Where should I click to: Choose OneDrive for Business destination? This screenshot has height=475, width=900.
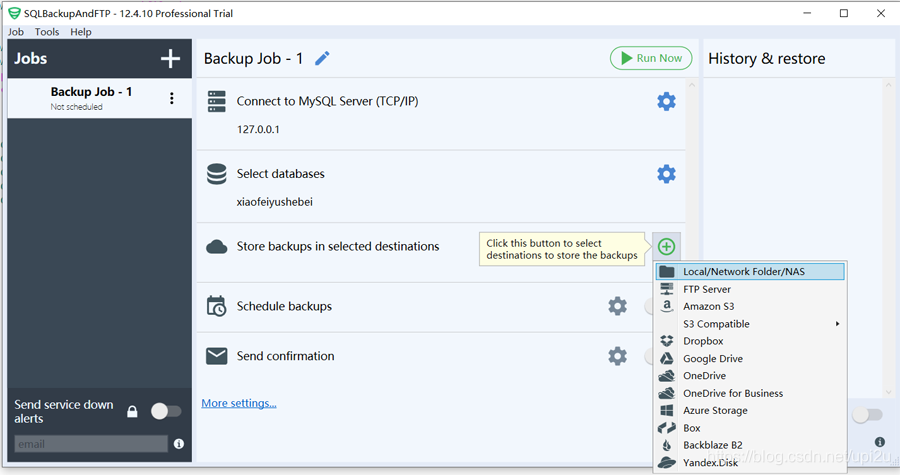pos(750,394)
